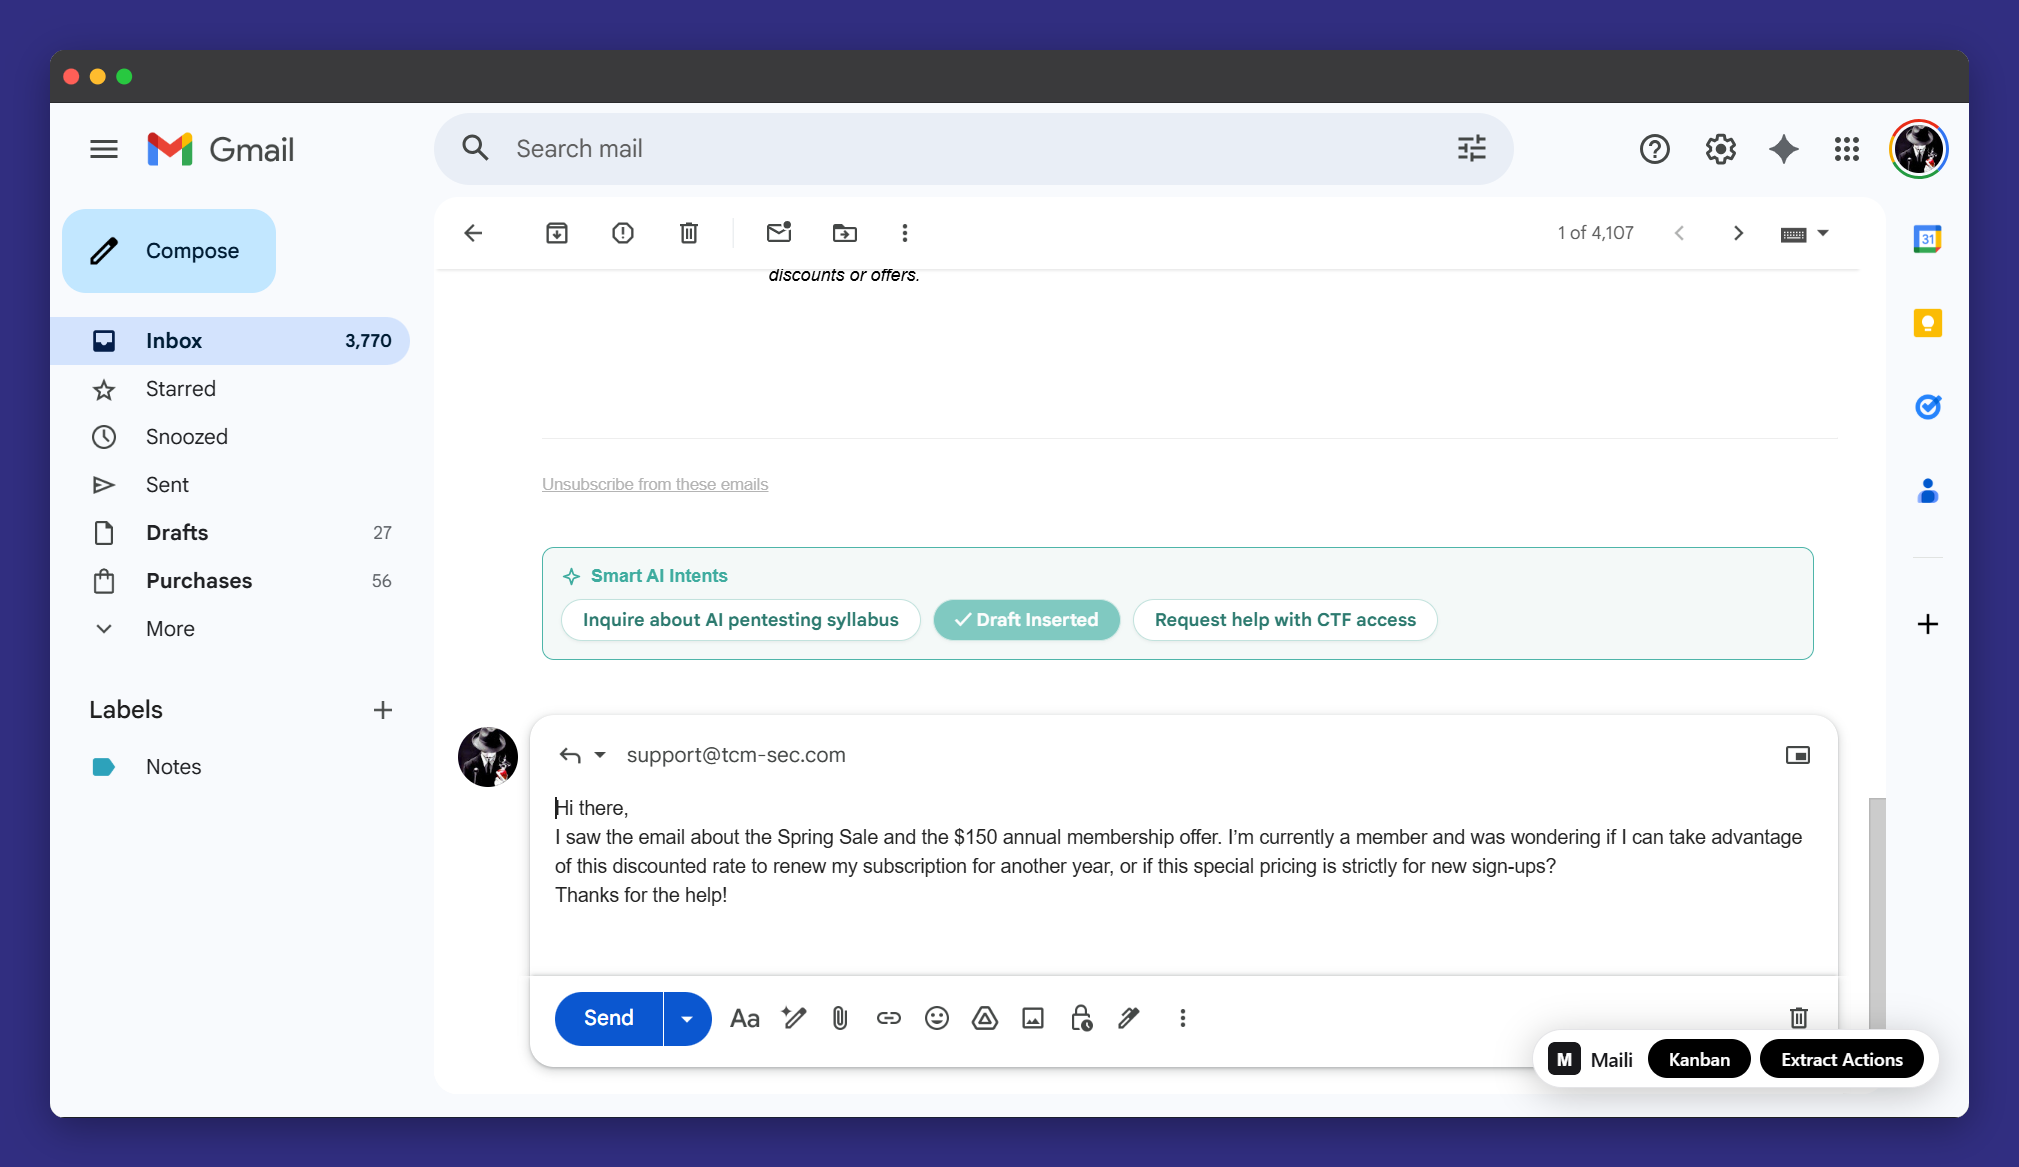Report this email as spam

[623, 233]
